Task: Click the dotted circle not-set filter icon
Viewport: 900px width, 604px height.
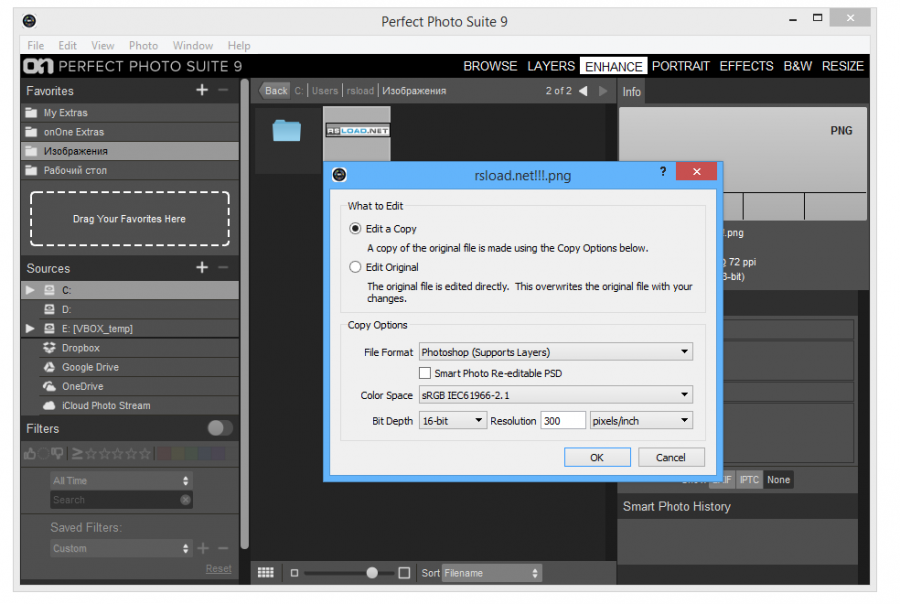Action: (44, 454)
